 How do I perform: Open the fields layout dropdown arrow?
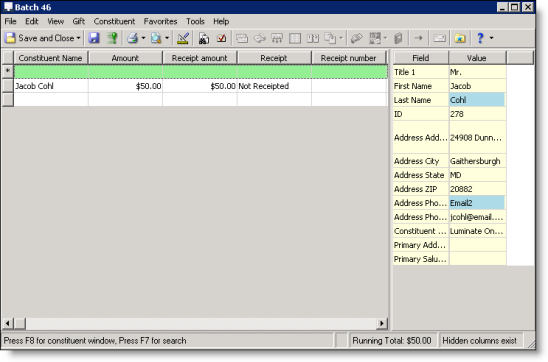(385, 38)
